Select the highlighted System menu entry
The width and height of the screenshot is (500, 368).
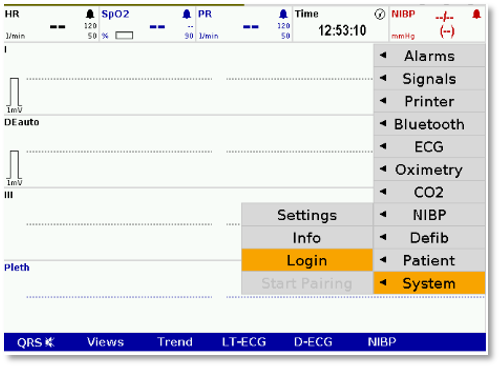[x=429, y=283]
